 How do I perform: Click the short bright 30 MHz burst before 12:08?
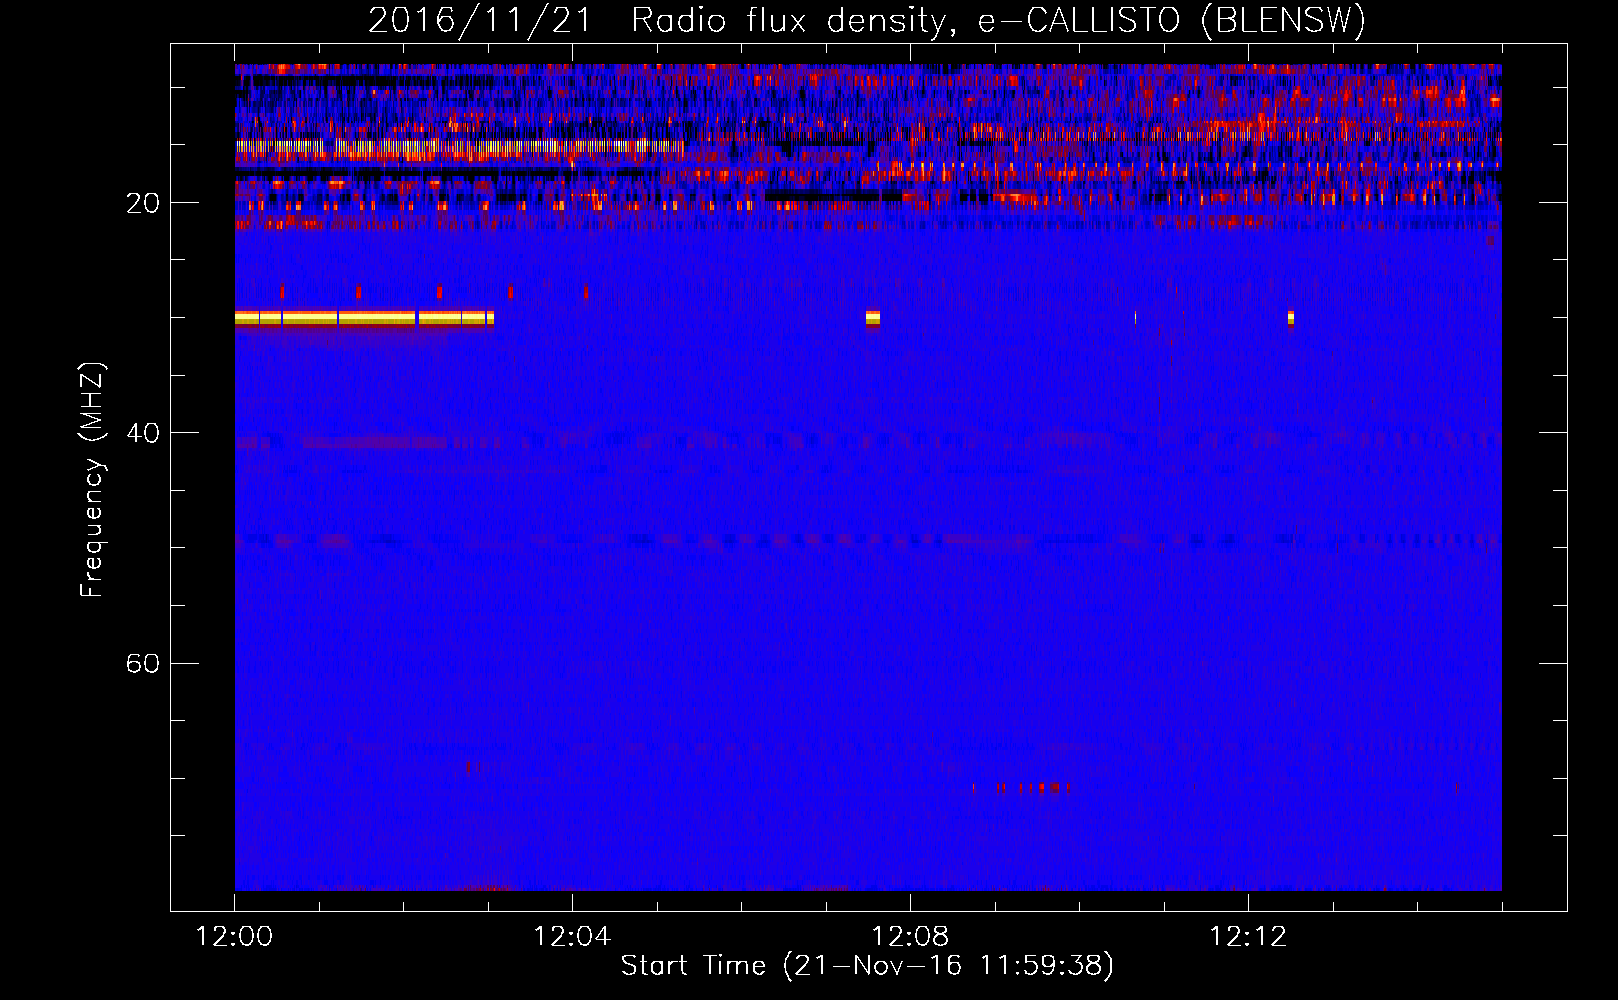pyautogui.click(x=873, y=318)
